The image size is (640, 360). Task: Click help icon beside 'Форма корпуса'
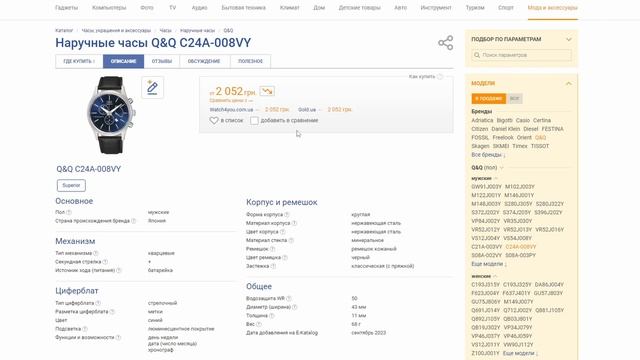pos(287,214)
